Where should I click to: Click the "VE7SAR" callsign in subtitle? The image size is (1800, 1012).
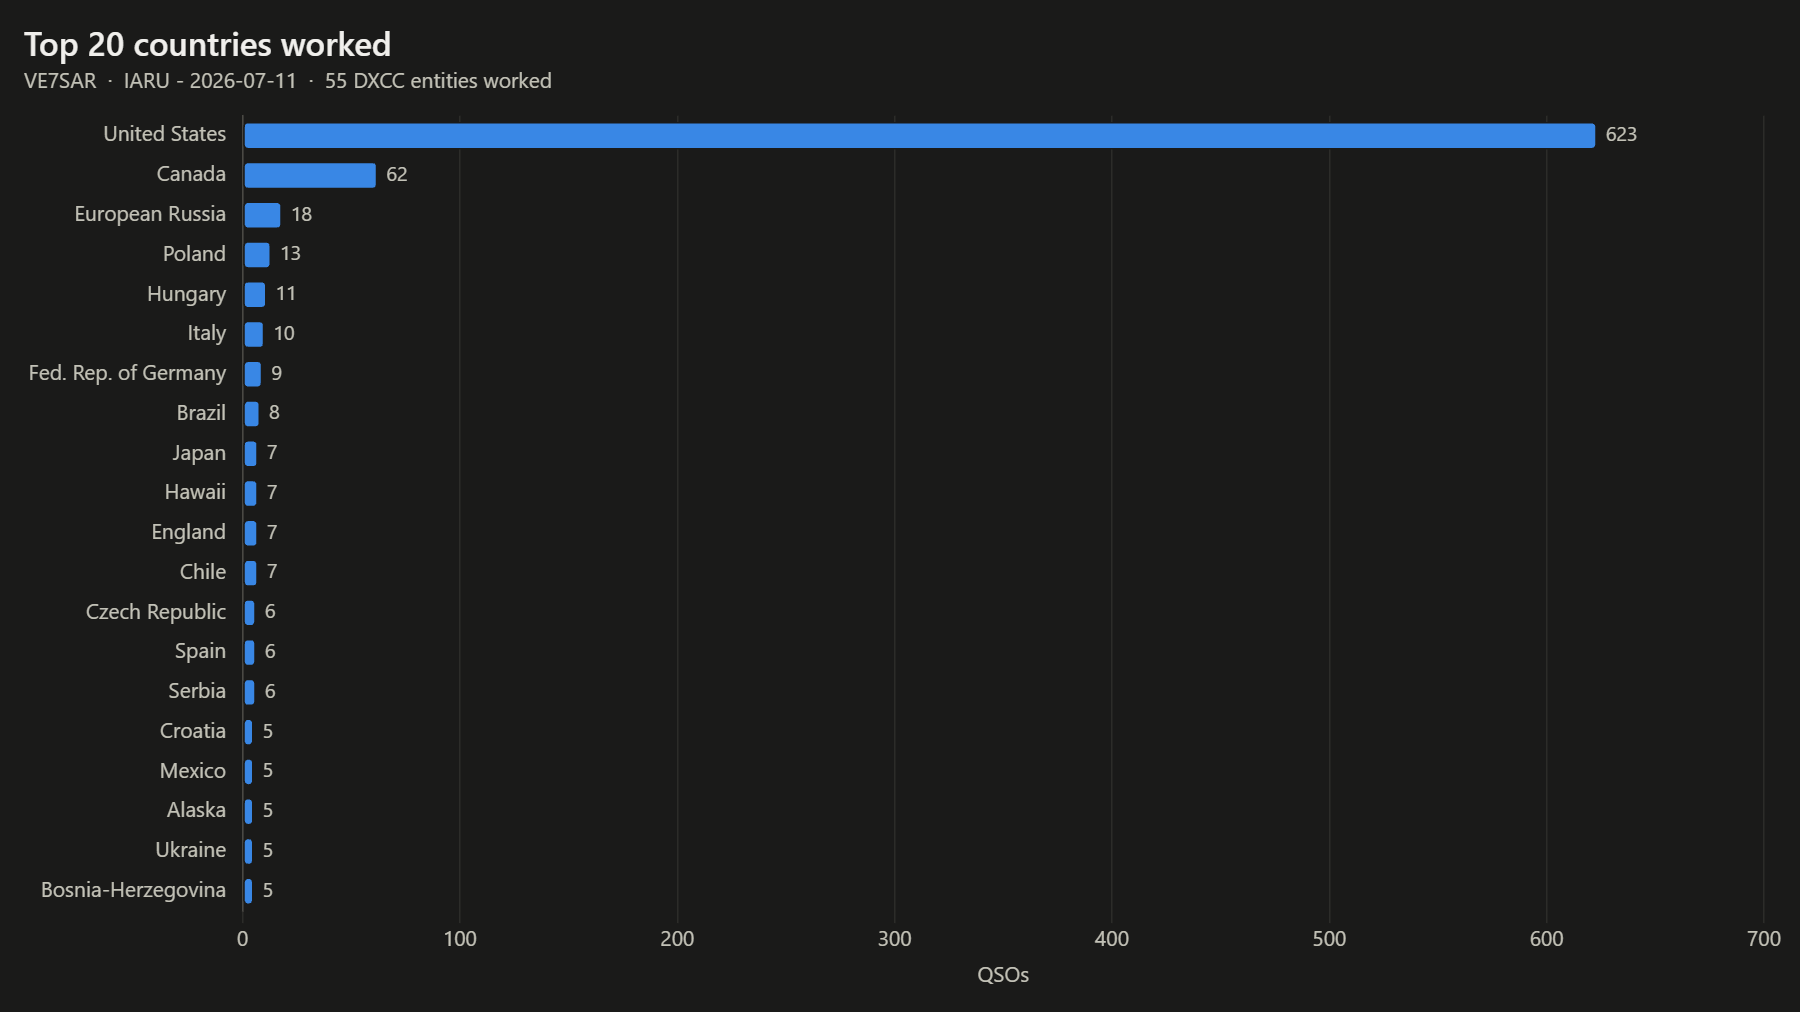pyautogui.click(x=60, y=81)
